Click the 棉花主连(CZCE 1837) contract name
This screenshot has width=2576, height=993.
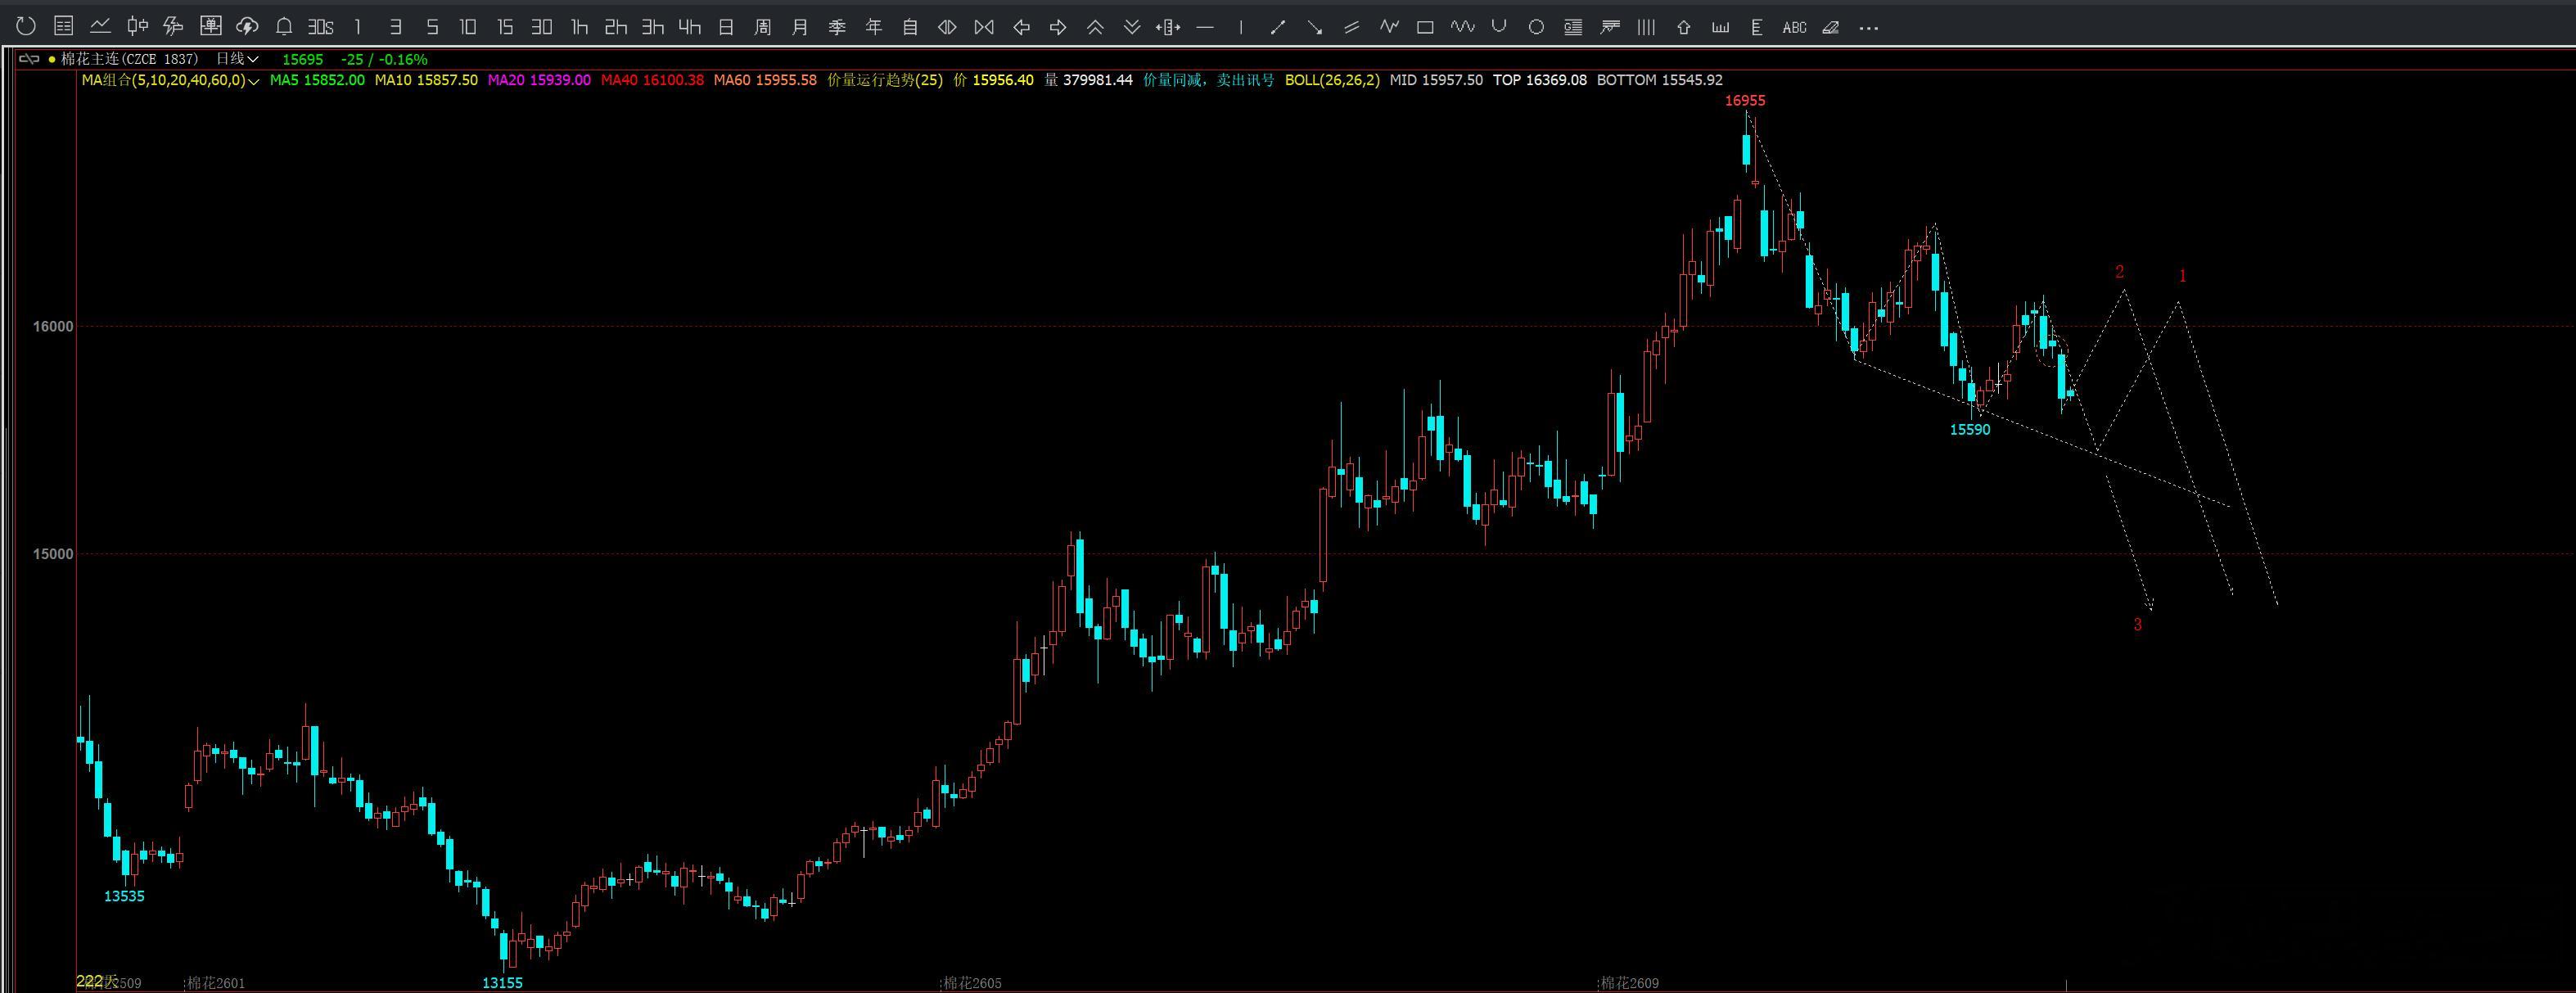coord(130,59)
